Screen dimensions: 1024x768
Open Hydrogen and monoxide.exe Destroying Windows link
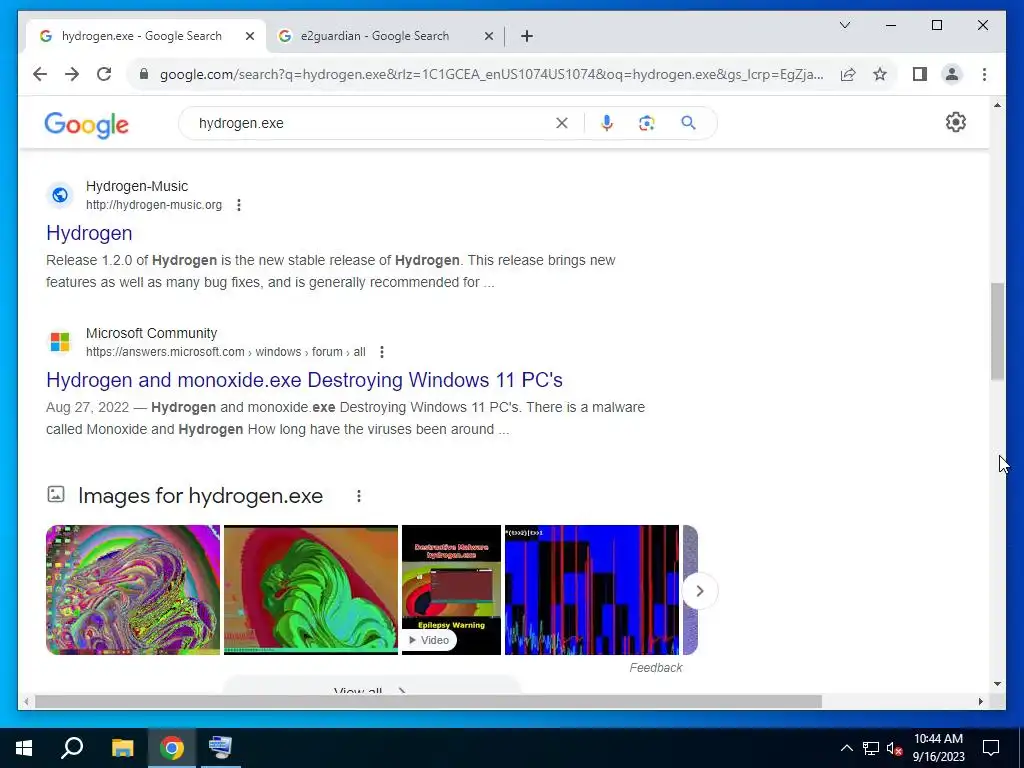pyautogui.click(x=304, y=380)
